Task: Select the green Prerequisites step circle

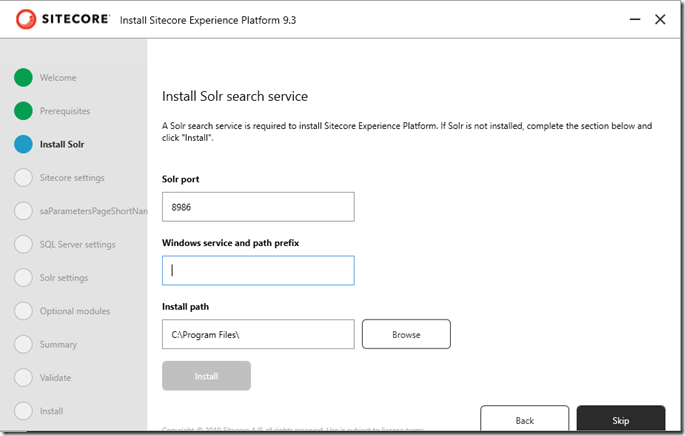Action: click(23, 111)
